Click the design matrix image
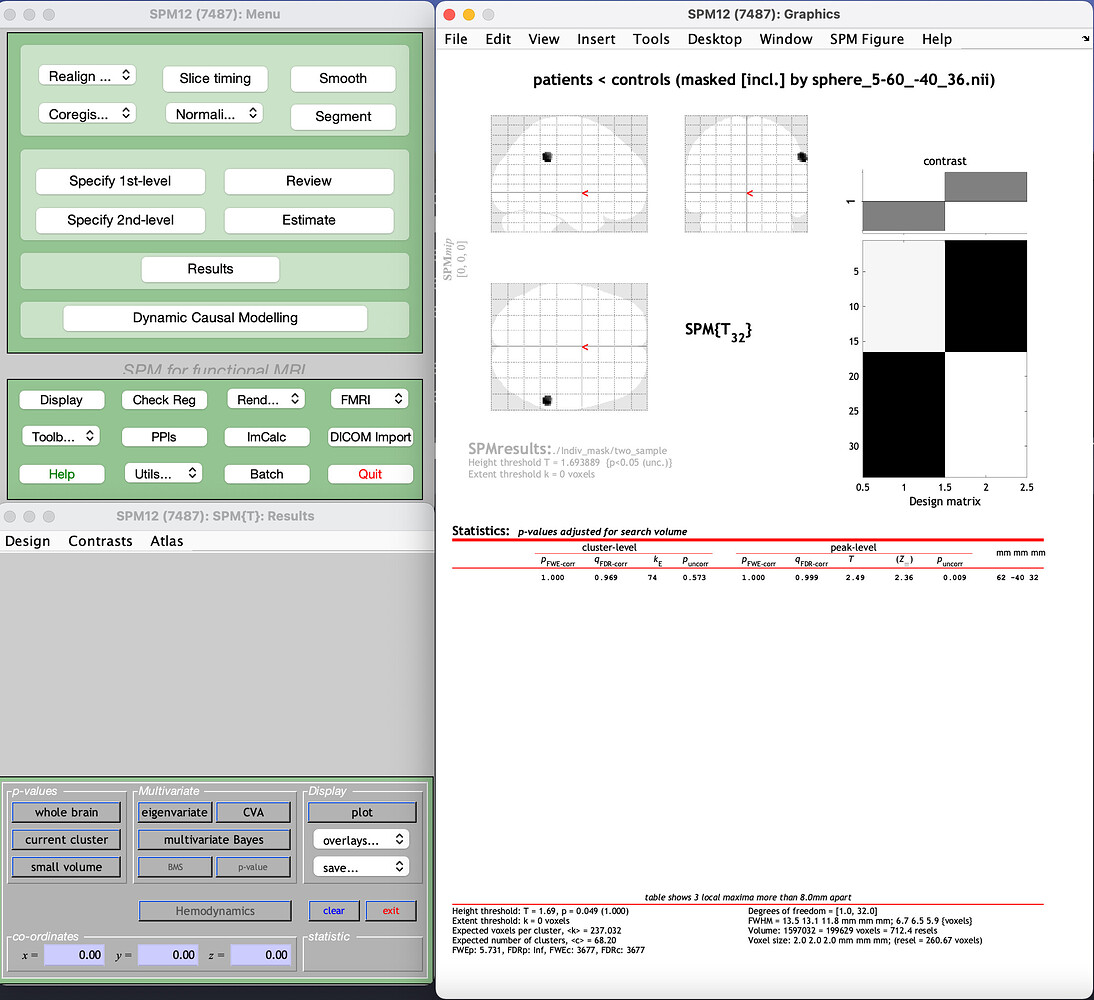The height and width of the screenshot is (1000, 1094). coord(944,358)
